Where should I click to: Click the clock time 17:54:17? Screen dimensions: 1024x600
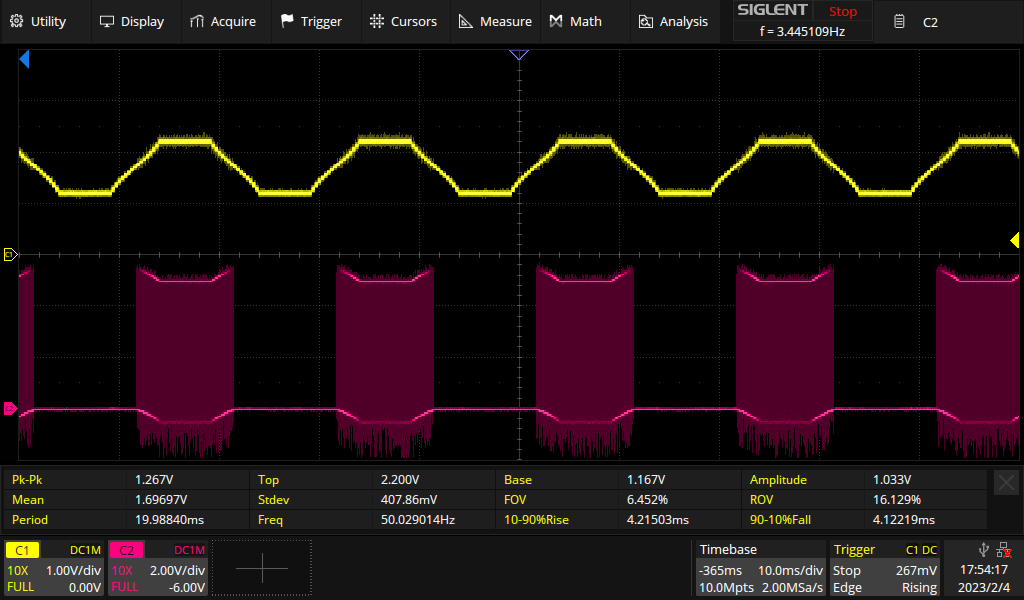(x=984, y=570)
